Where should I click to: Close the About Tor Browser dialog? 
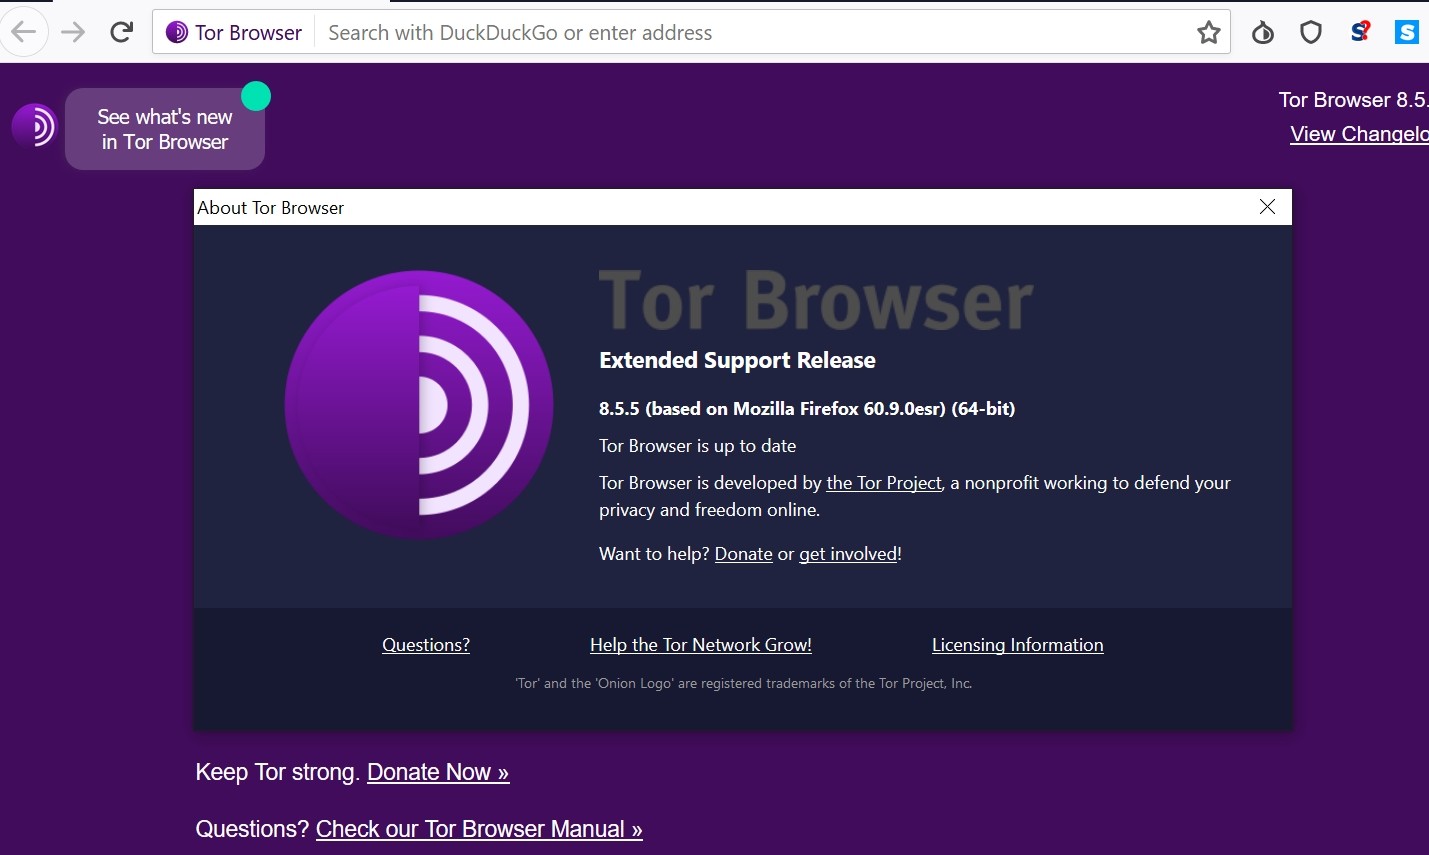pyautogui.click(x=1267, y=206)
